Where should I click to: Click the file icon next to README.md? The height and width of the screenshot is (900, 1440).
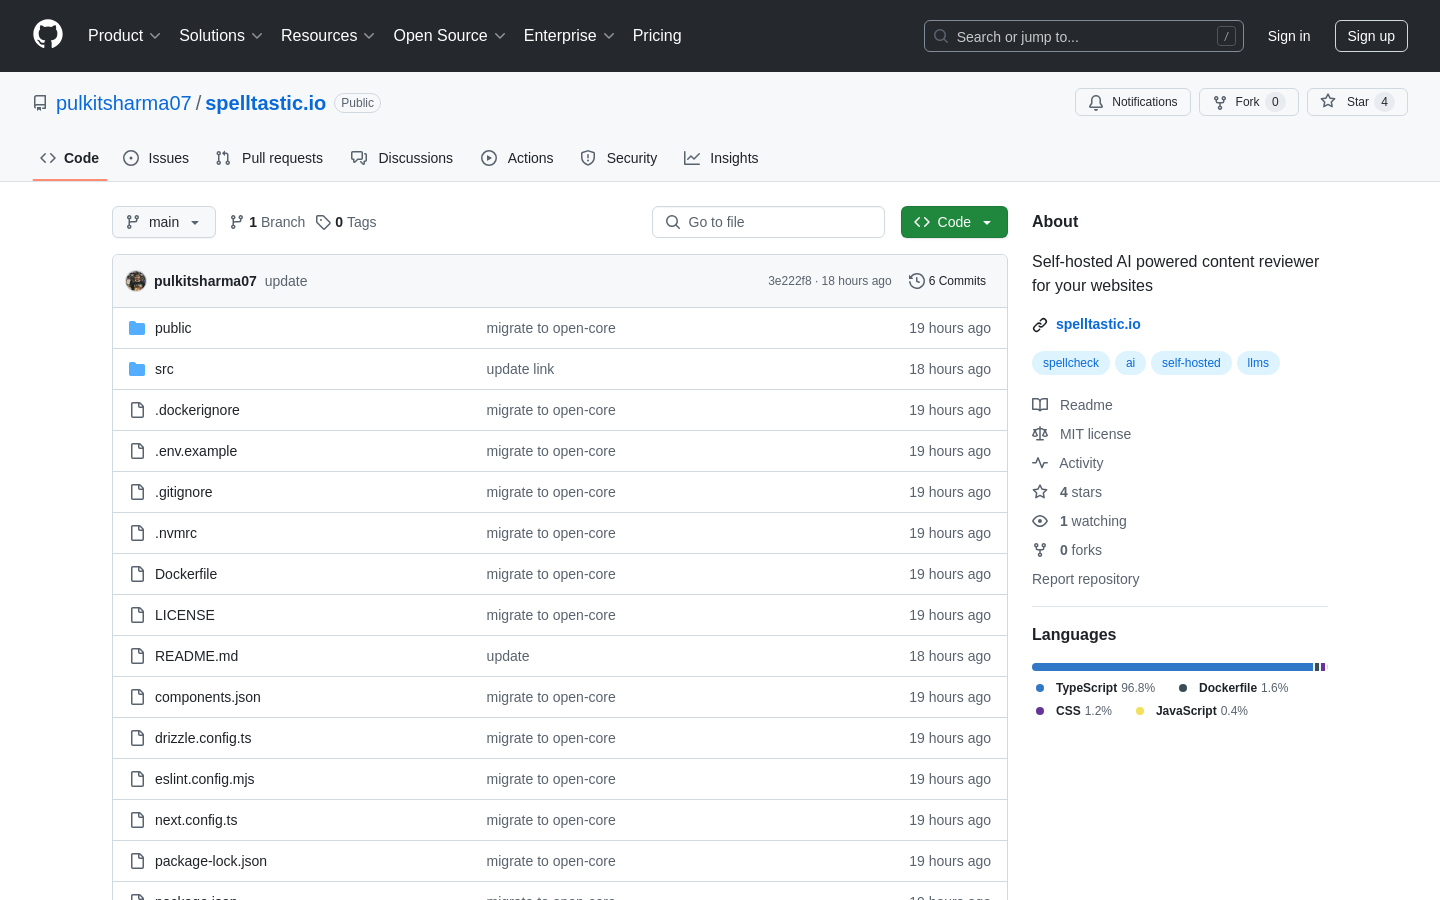137,656
